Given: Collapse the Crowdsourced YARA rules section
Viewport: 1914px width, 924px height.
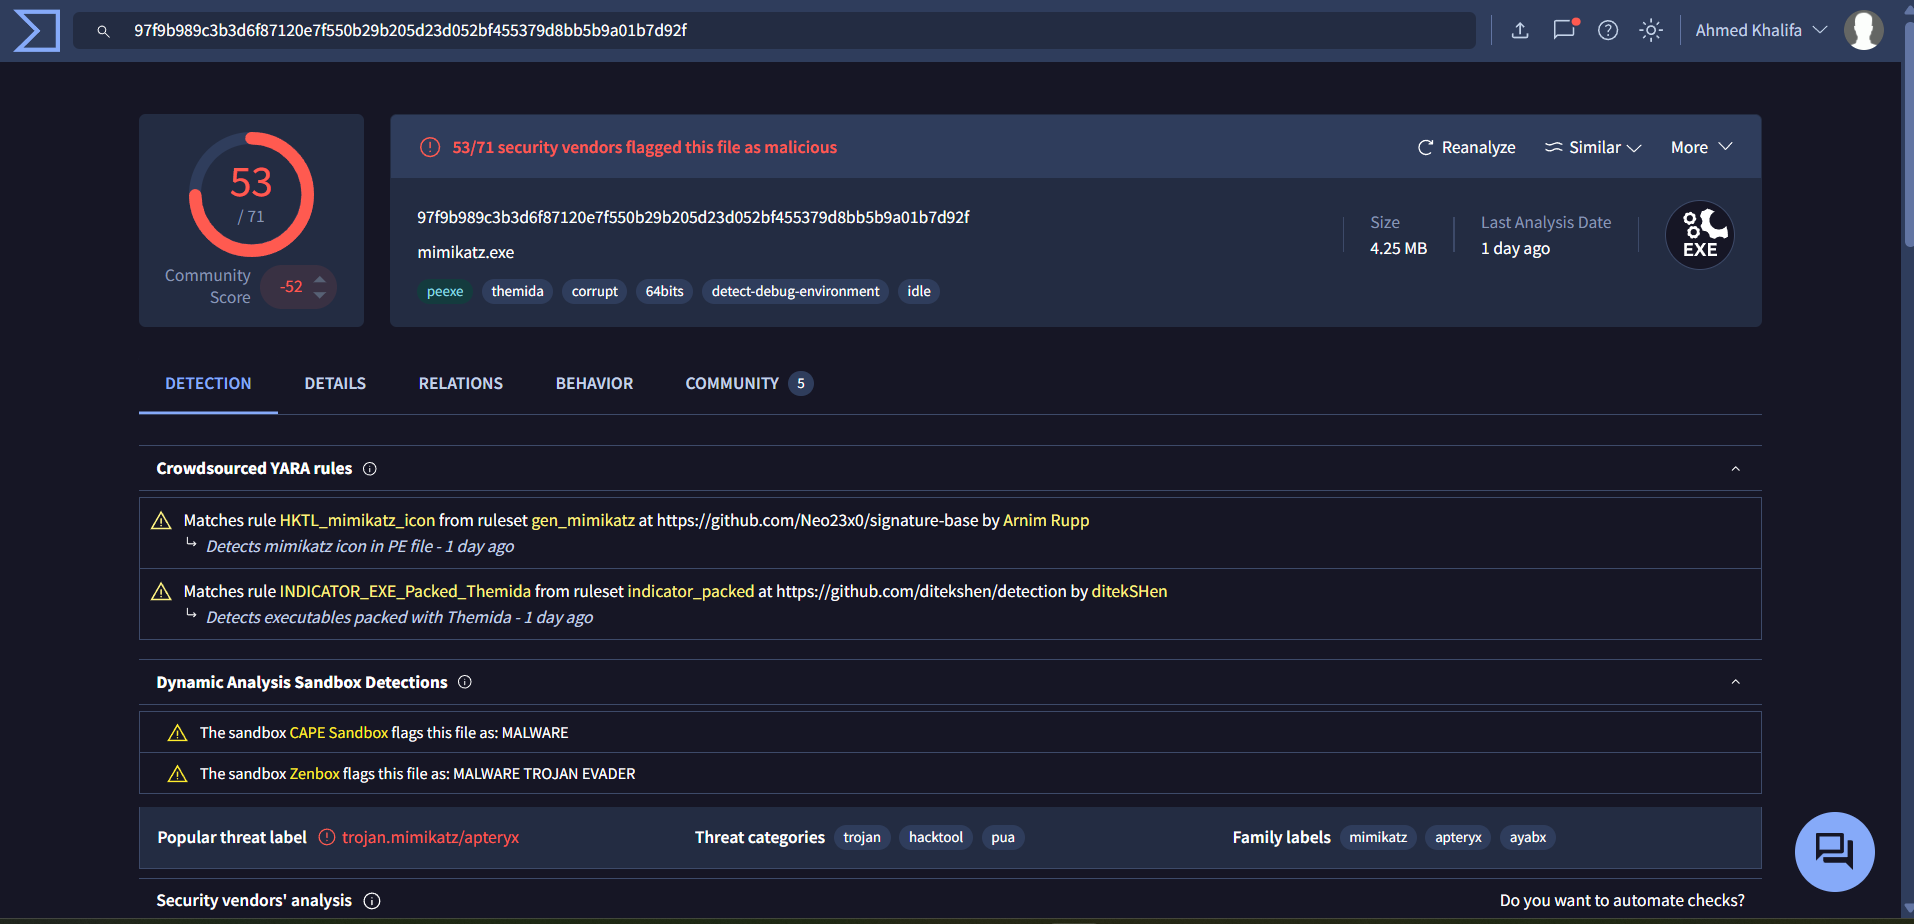Looking at the screenshot, I should [x=1735, y=469].
